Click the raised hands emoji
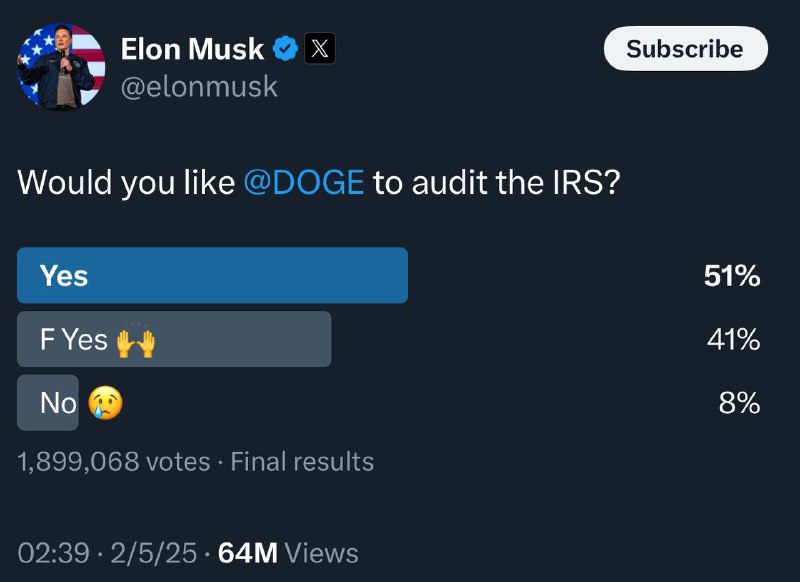This screenshot has width=800, height=582. click(136, 341)
